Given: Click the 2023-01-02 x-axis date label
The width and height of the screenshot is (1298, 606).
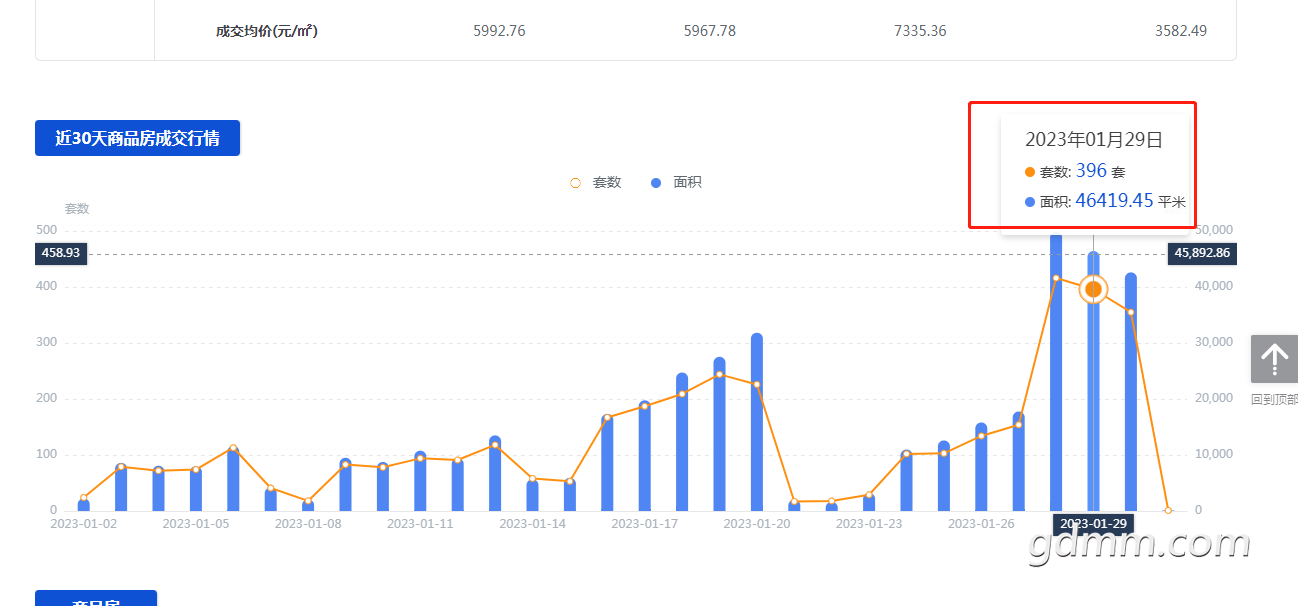Looking at the screenshot, I should coord(84,523).
